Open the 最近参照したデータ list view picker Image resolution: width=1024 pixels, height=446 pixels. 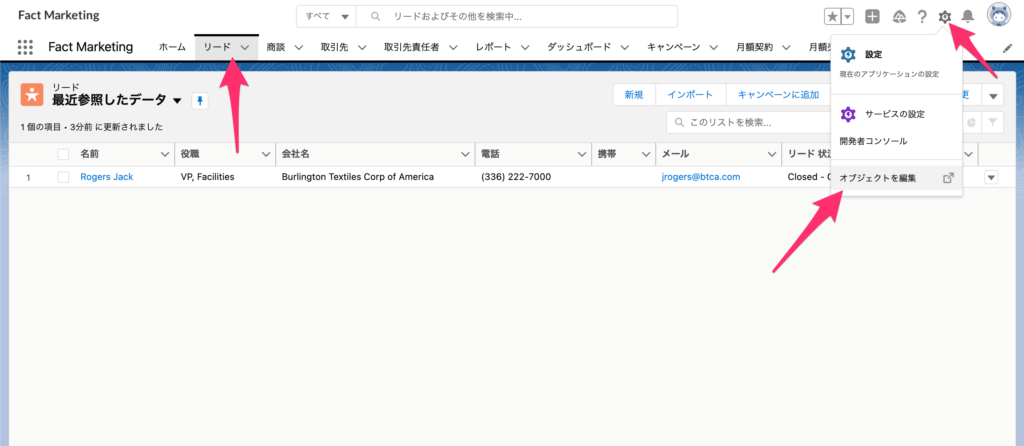pos(178,101)
